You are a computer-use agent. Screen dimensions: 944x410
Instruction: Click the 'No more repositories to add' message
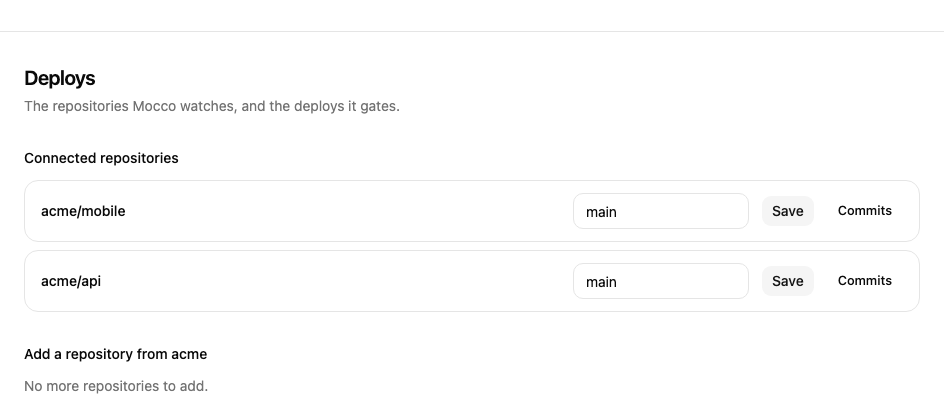click(x=116, y=386)
